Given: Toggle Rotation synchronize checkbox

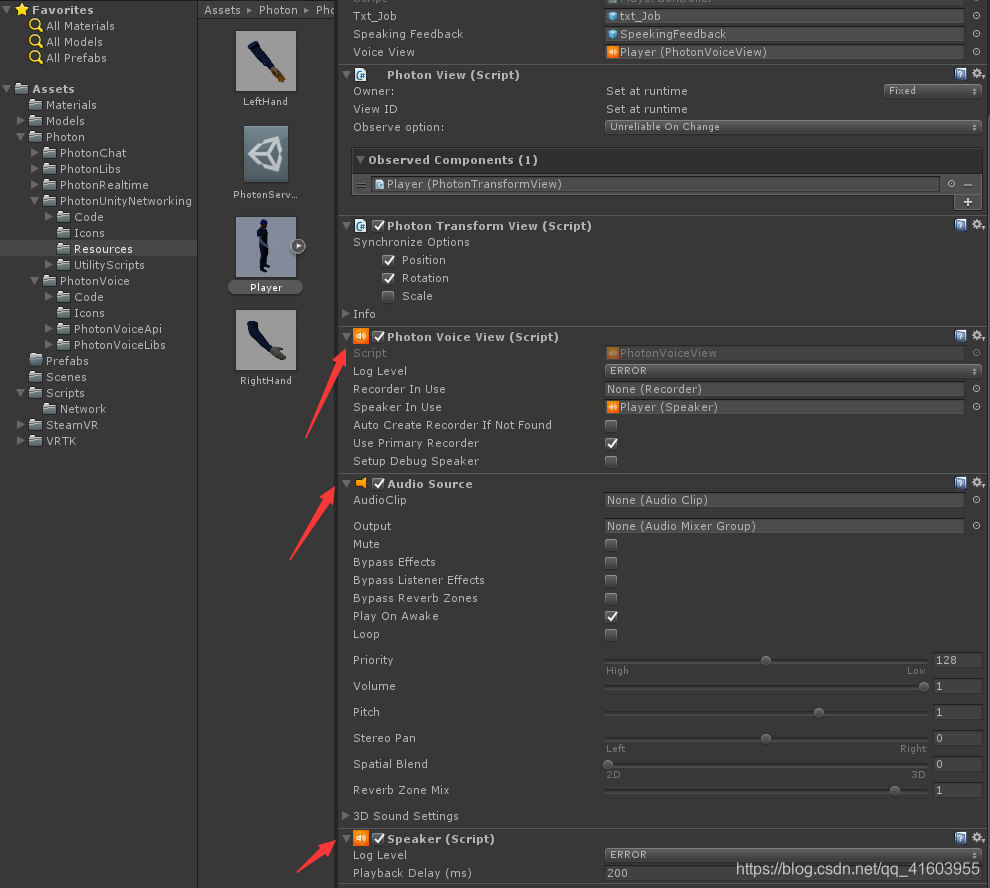Looking at the screenshot, I should 388,279.
